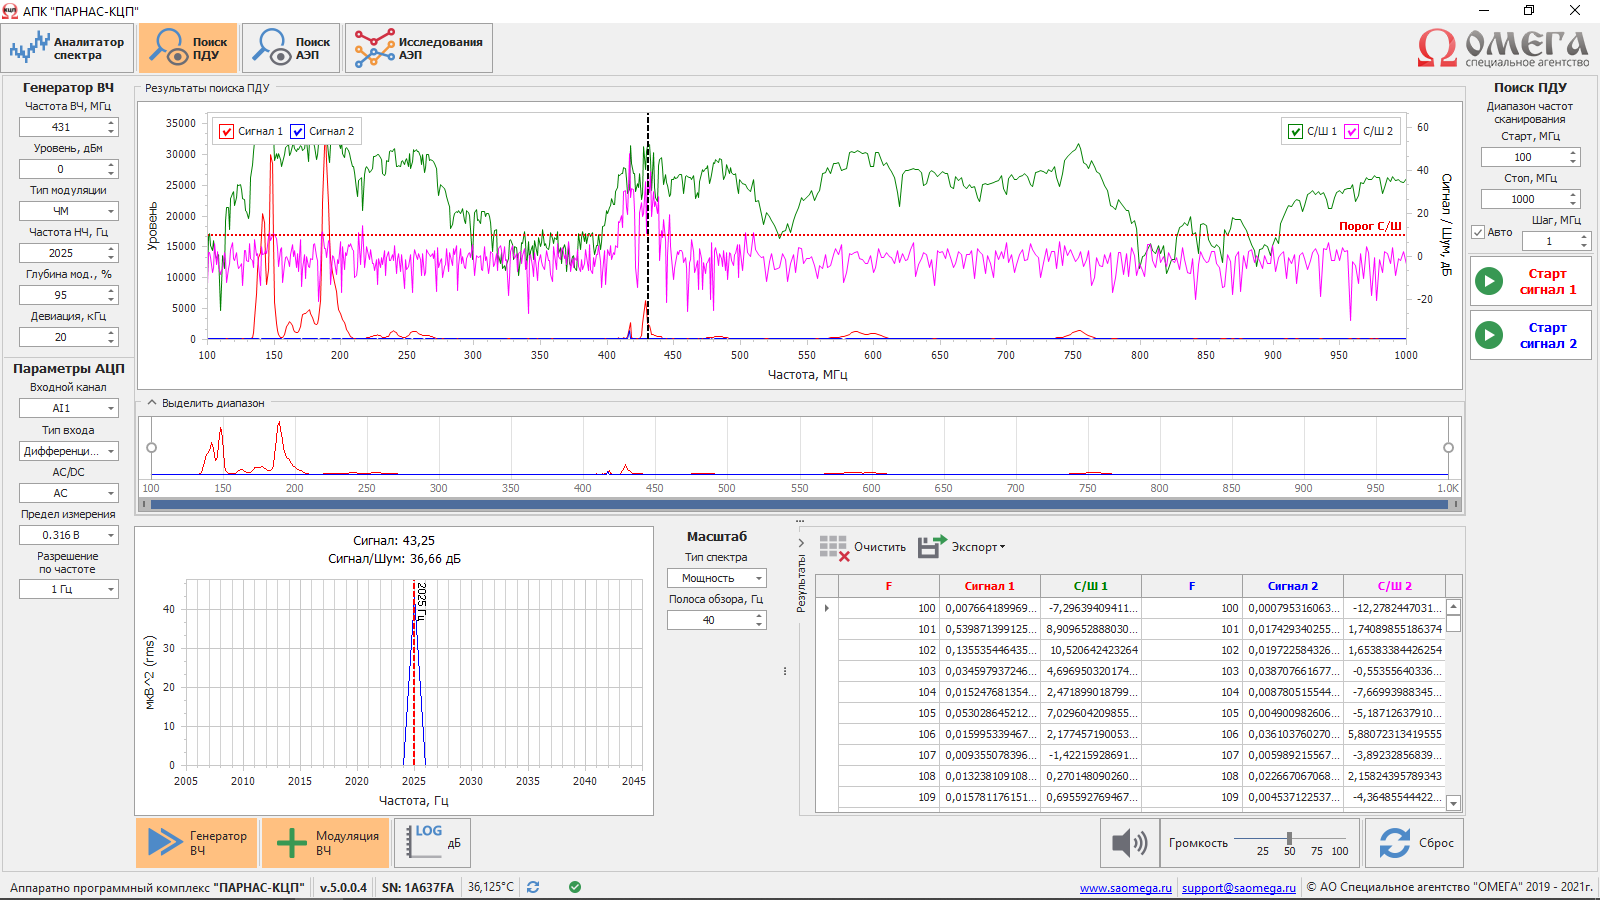Click Частота НЧ 2025 stepper
Image resolution: width=1600 pixels, height=900 pixels.
point(112,253)
